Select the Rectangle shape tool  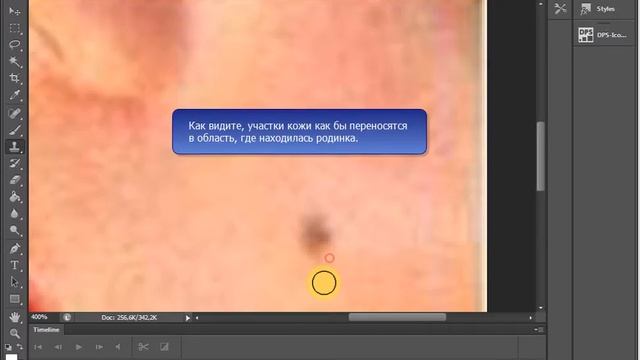pyautogui.click(x=15, y=299)
